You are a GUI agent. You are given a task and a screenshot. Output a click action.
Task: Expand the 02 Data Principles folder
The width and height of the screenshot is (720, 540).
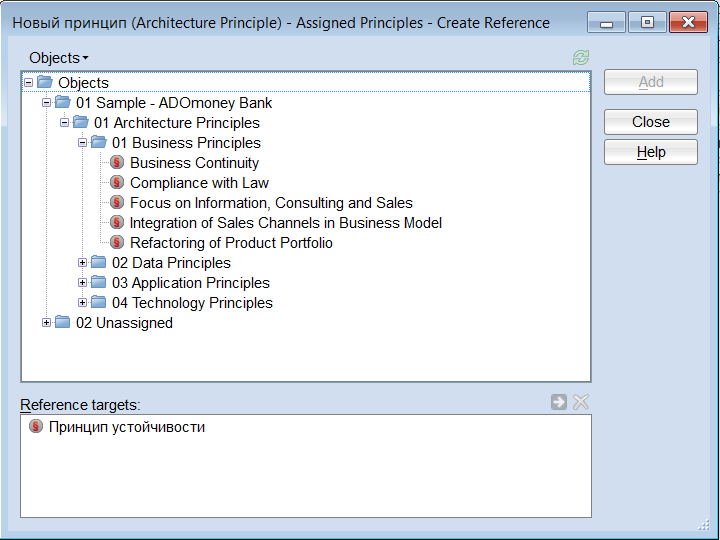click(x=82, y=263)
